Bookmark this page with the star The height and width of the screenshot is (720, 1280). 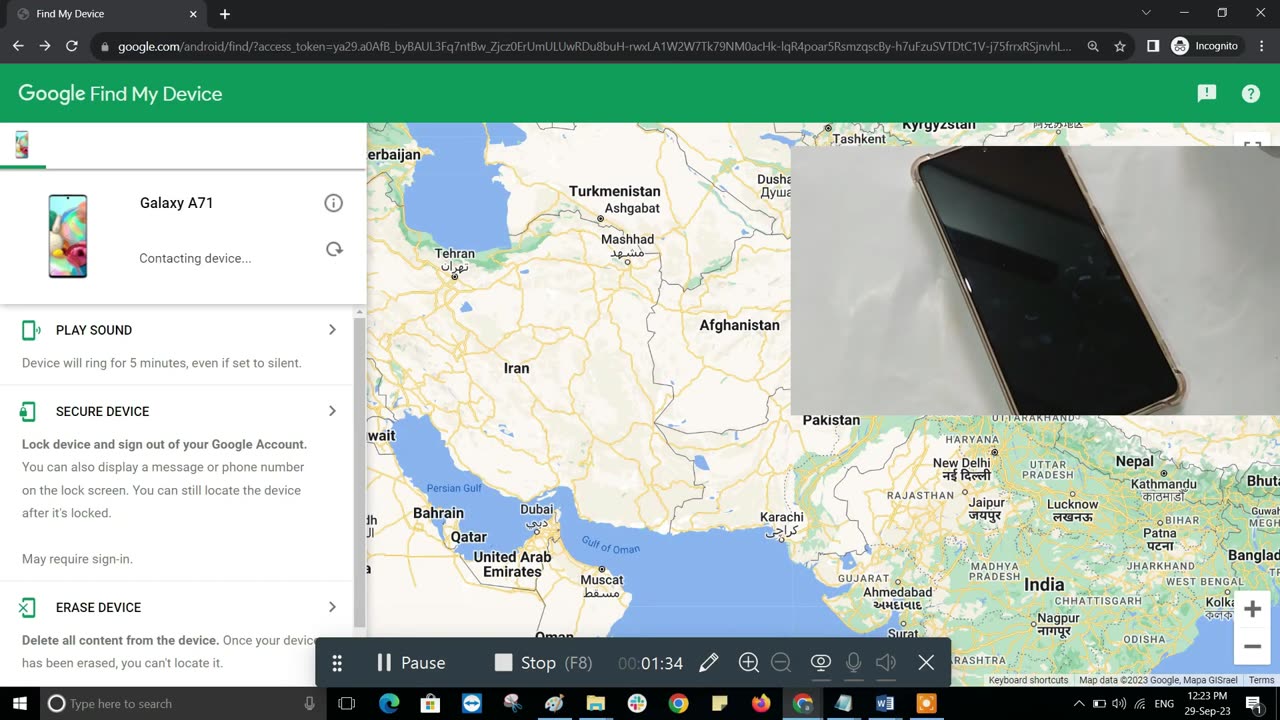click(x=1120, y=46)
